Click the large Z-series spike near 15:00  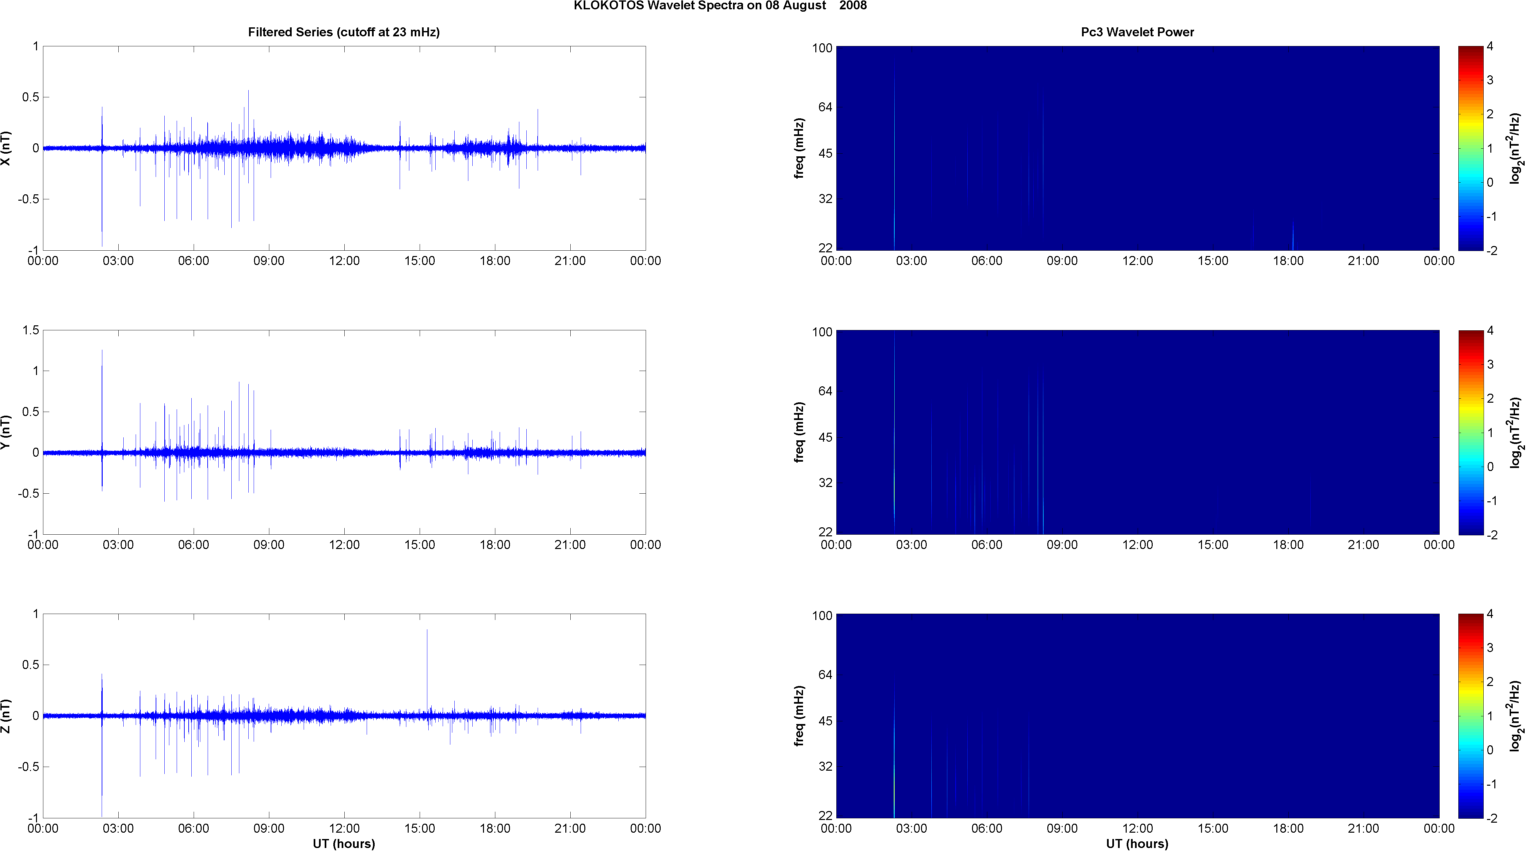(x=427, y=670)
